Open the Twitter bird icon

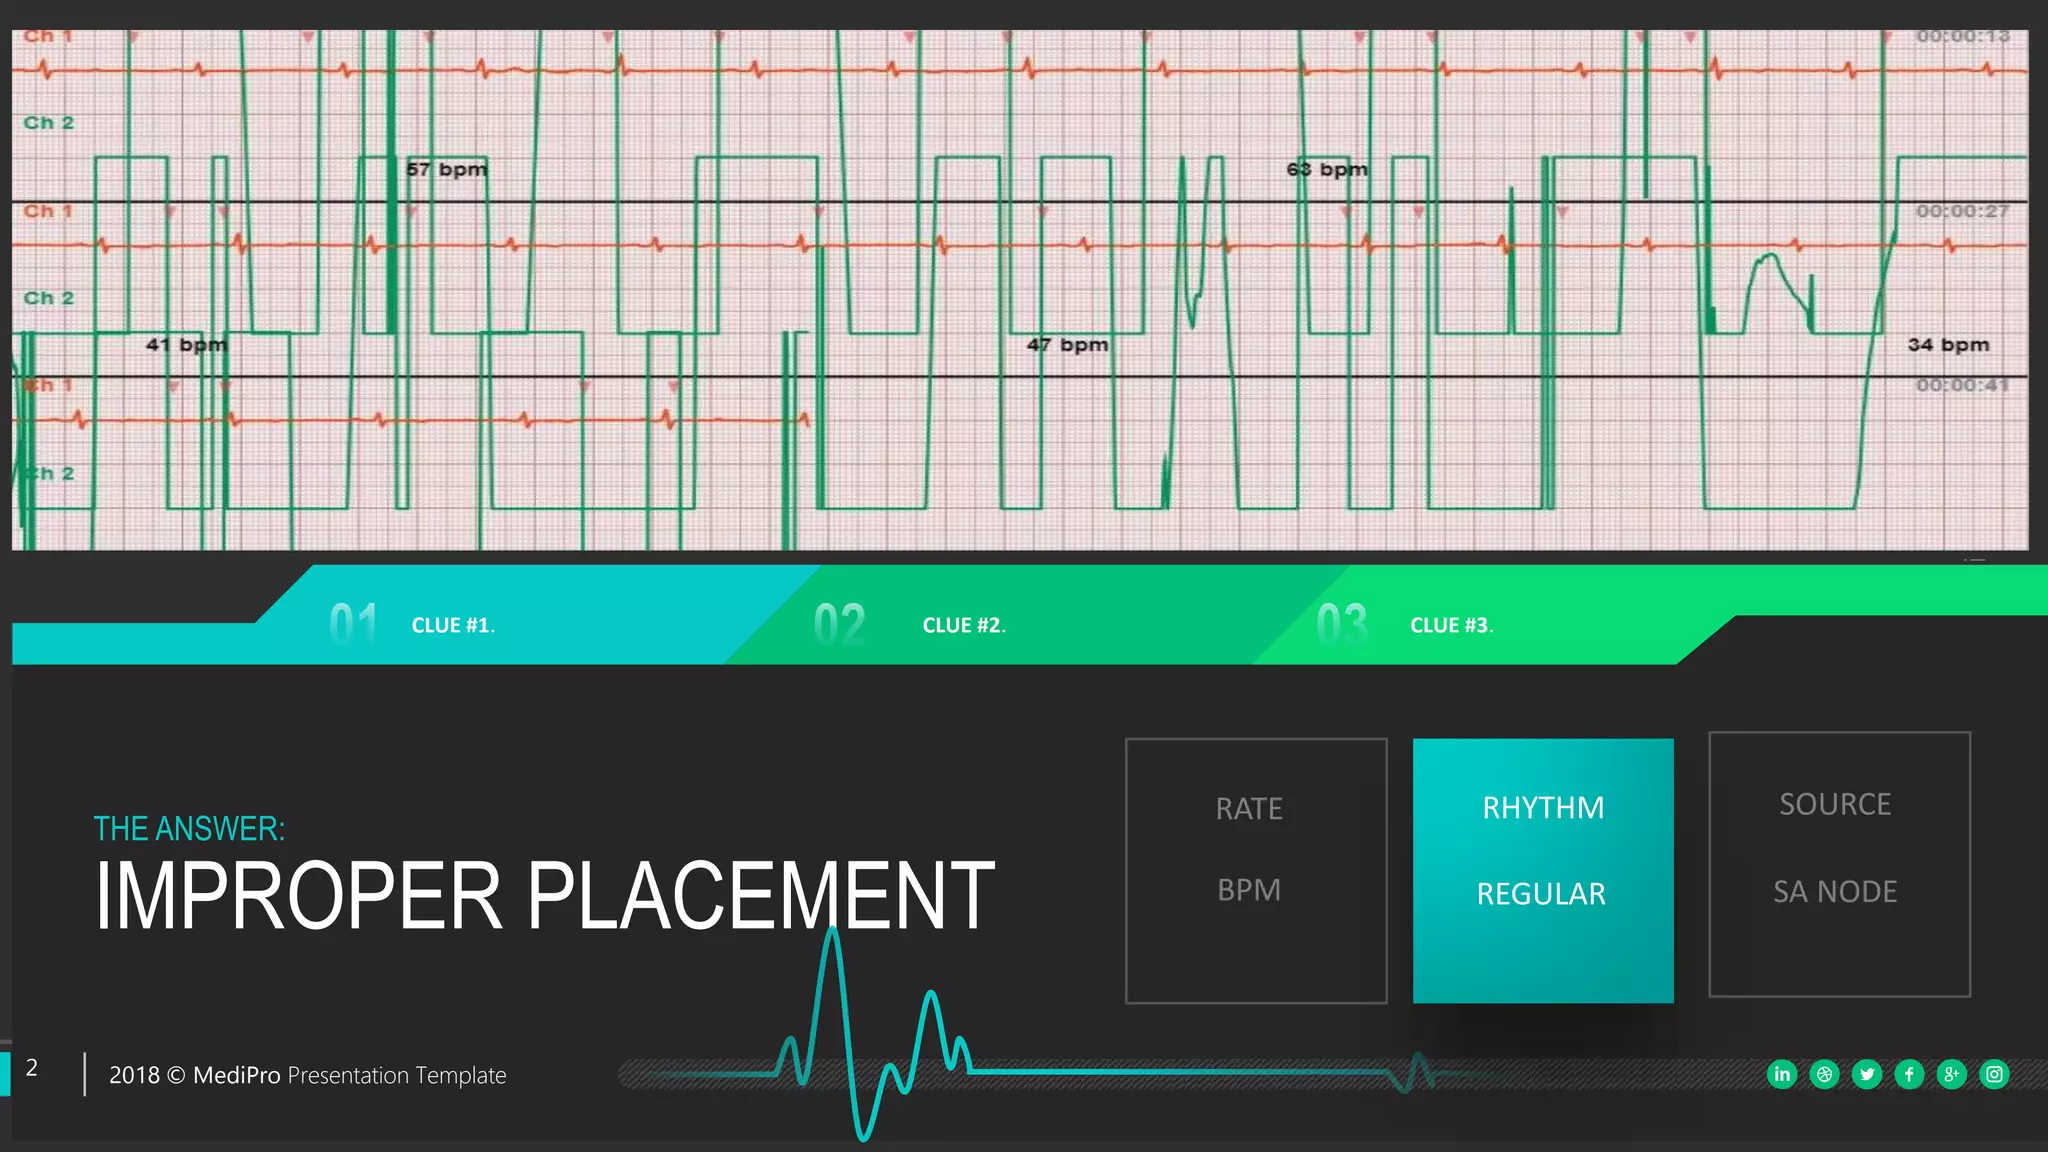coord(1867,1074)
